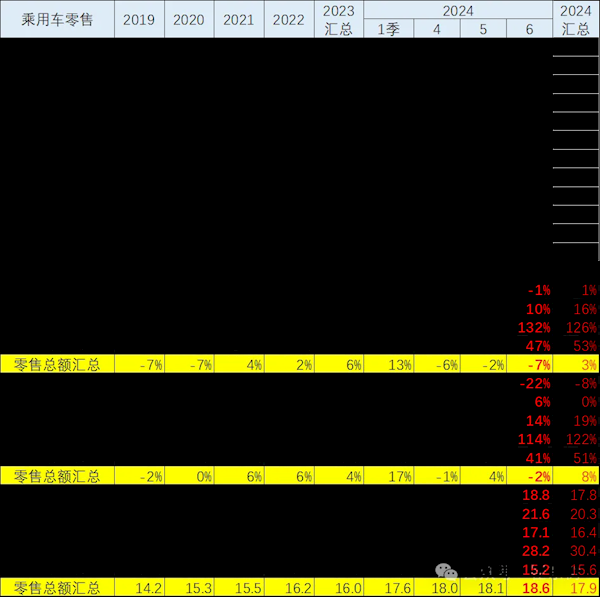Click the 53% value
The image size is (600, 597).
tap(585, 346)
